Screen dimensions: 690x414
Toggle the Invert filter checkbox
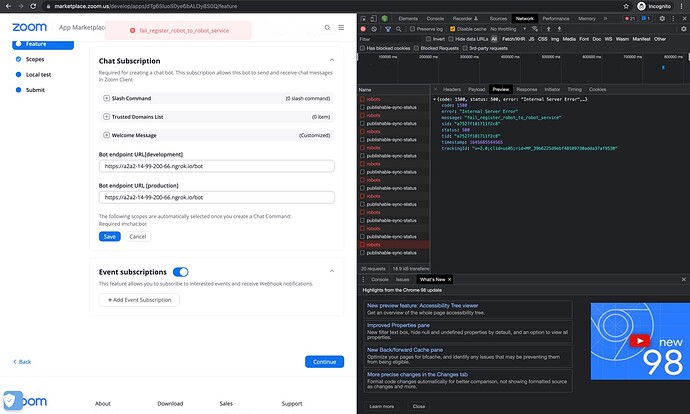(x=428, y=39)
